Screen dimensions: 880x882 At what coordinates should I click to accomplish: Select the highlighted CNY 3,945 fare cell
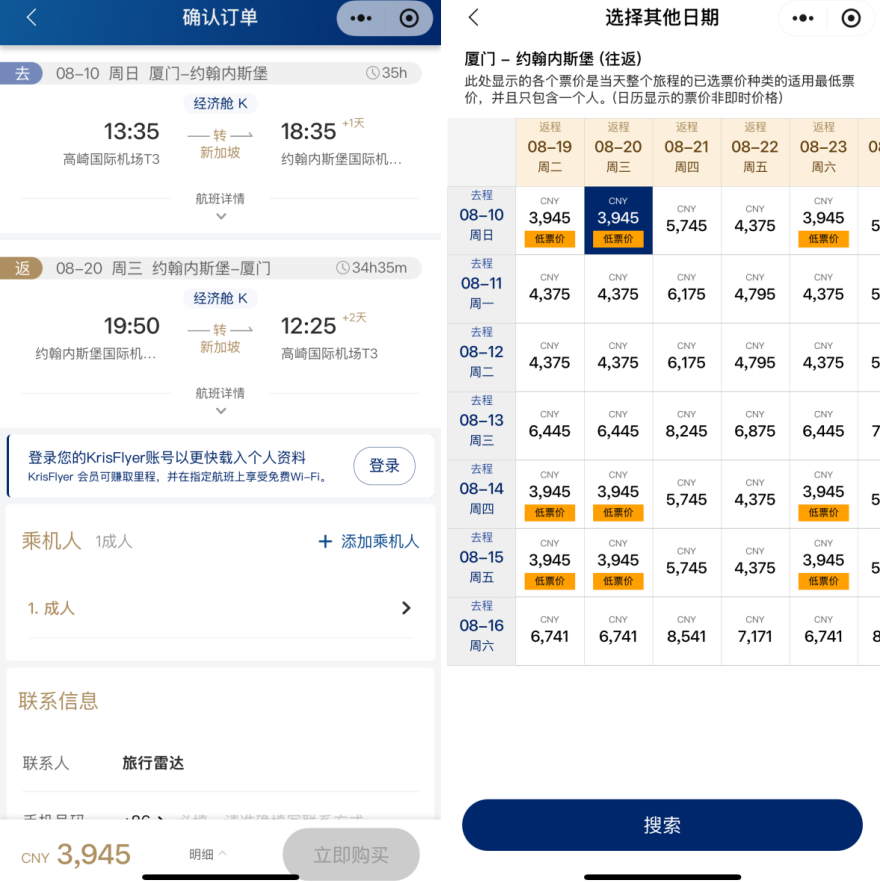tap(617, 218)
